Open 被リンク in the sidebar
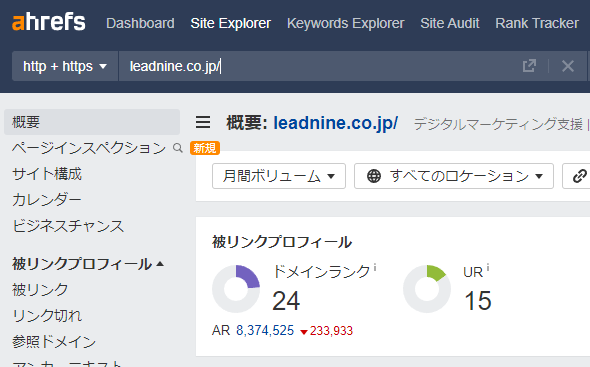Image resolution: width=590 pixels, height=367 pixels. [40, 289]
